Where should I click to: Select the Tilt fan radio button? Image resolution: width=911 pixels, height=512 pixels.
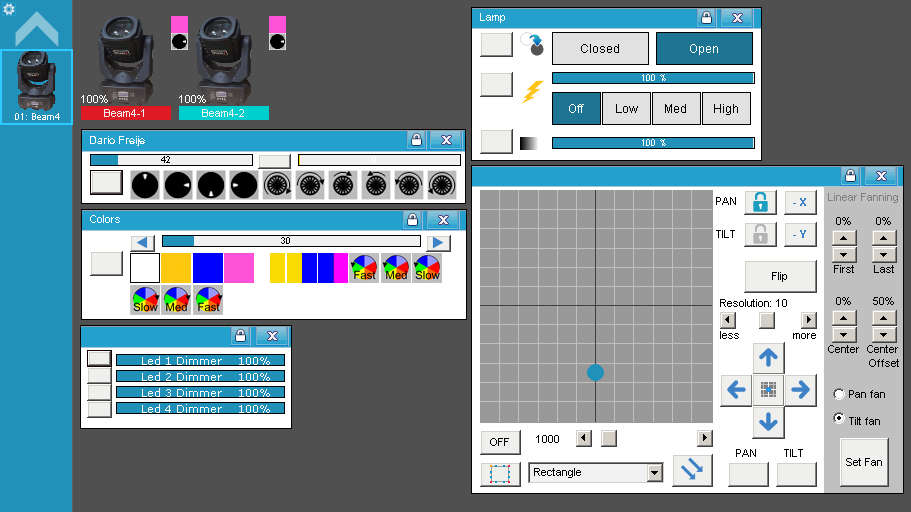[x=839, y=418]
